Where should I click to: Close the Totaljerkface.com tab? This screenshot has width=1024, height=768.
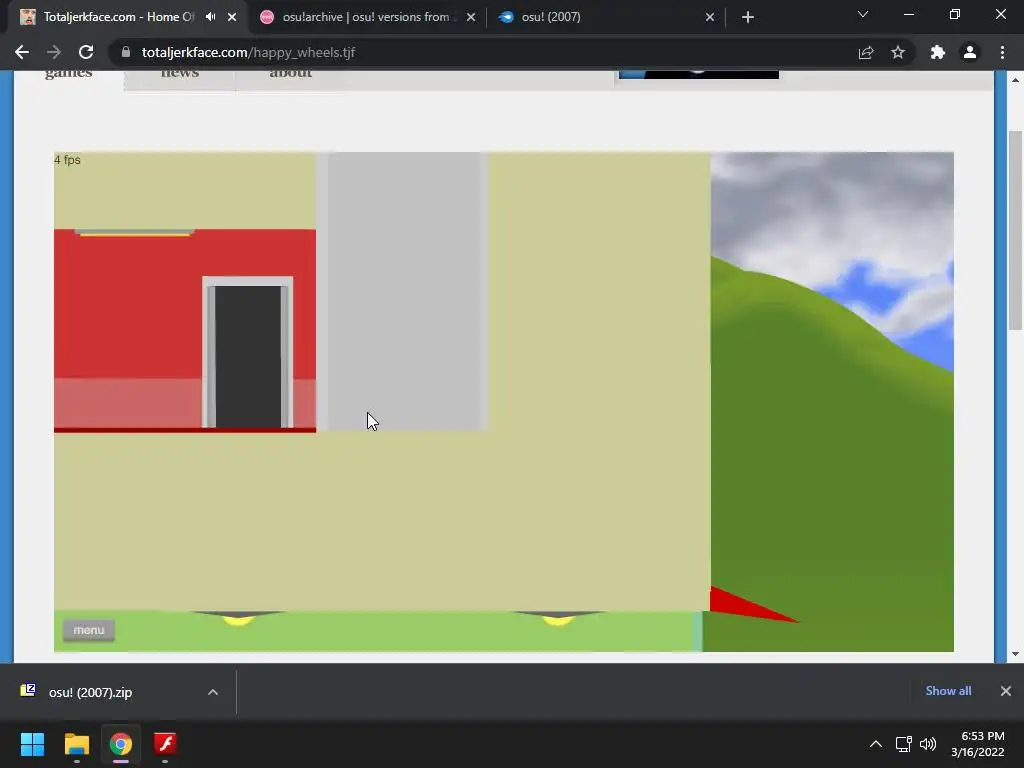(x=232, y=17)
